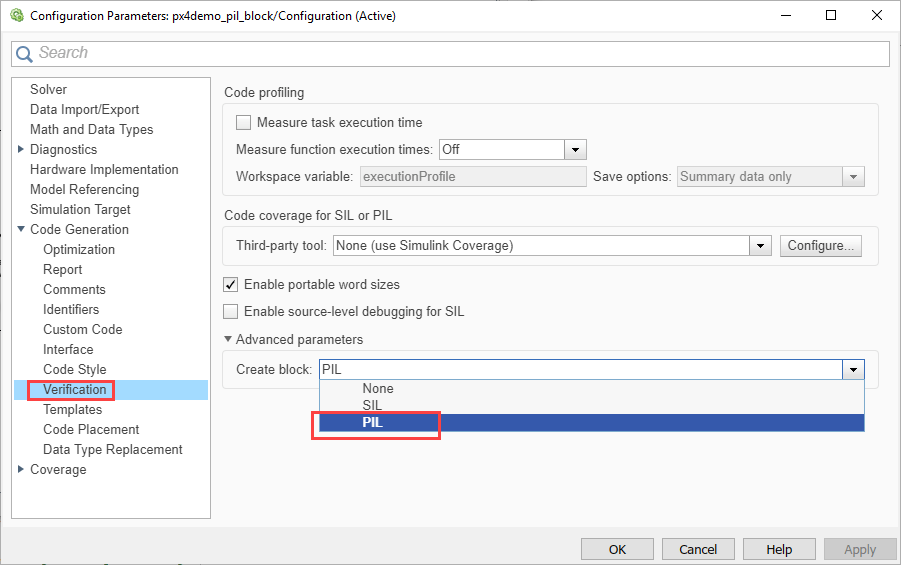
Task: Select SIL in Create block list
Action: 372,406
